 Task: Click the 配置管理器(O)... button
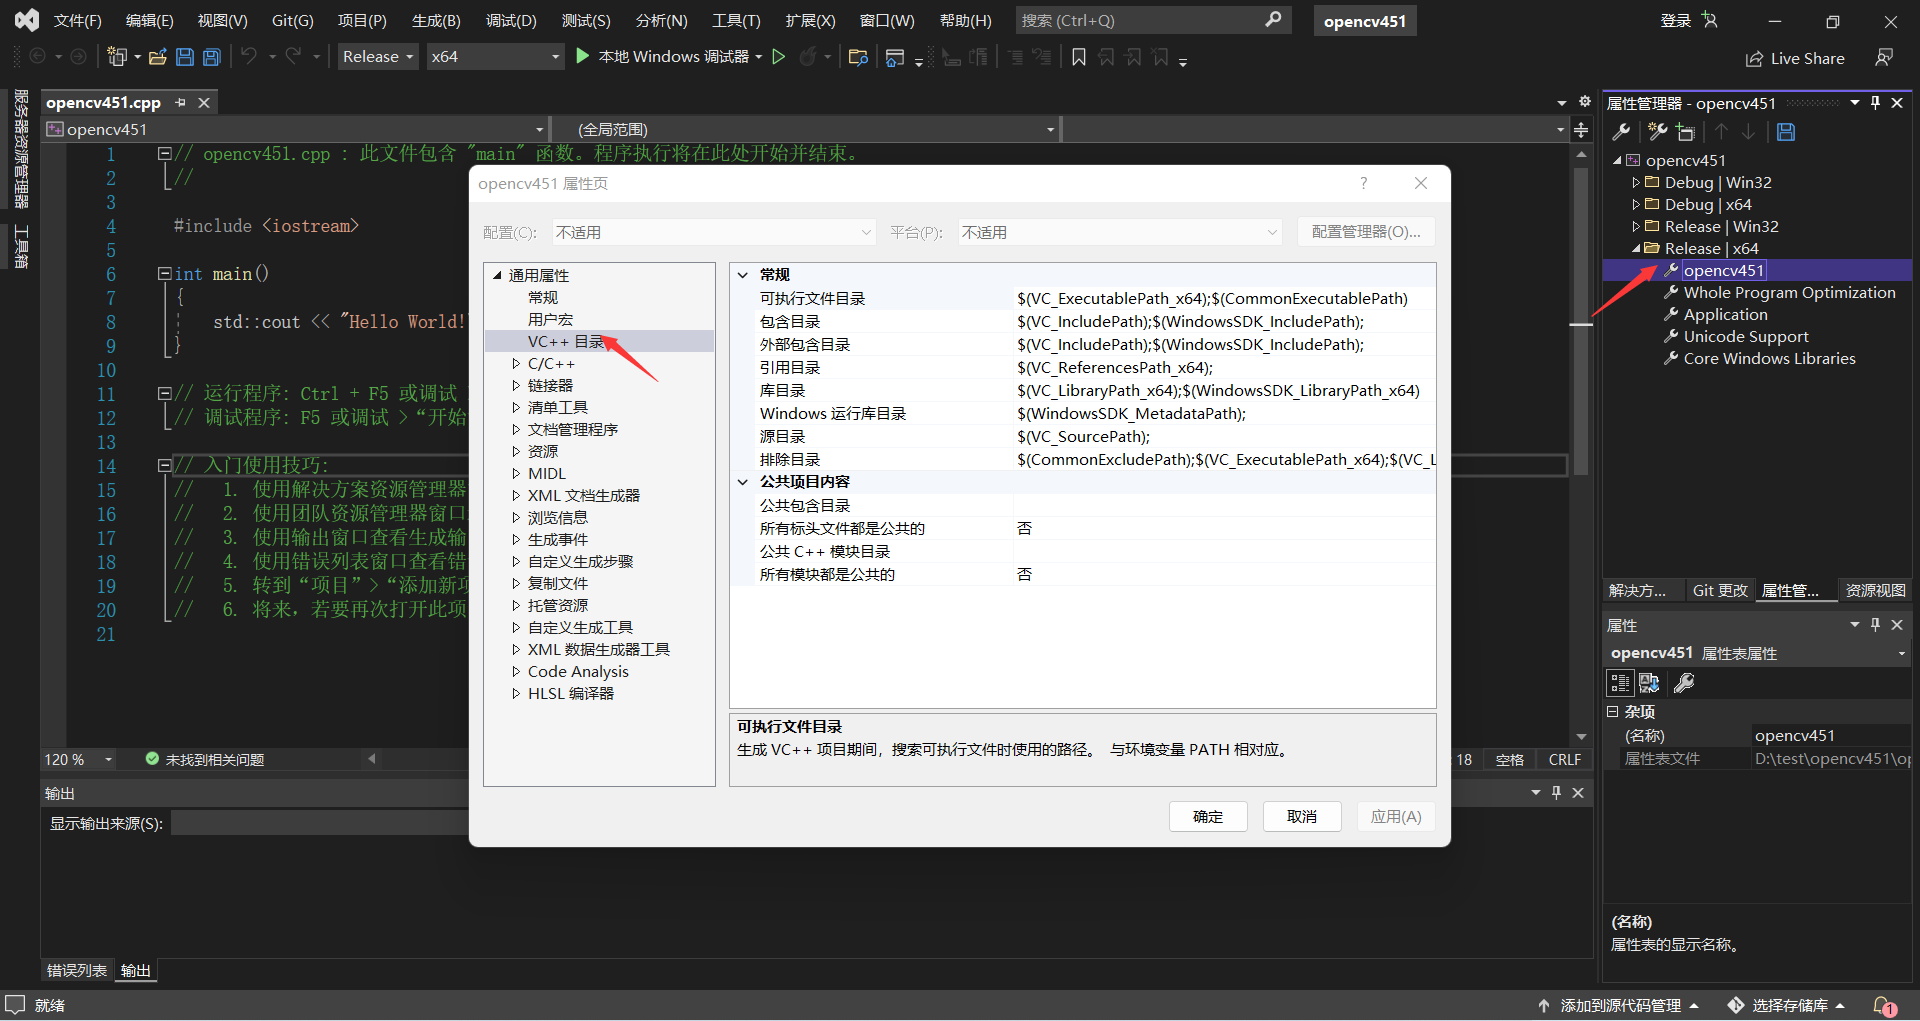[1366, 232]
